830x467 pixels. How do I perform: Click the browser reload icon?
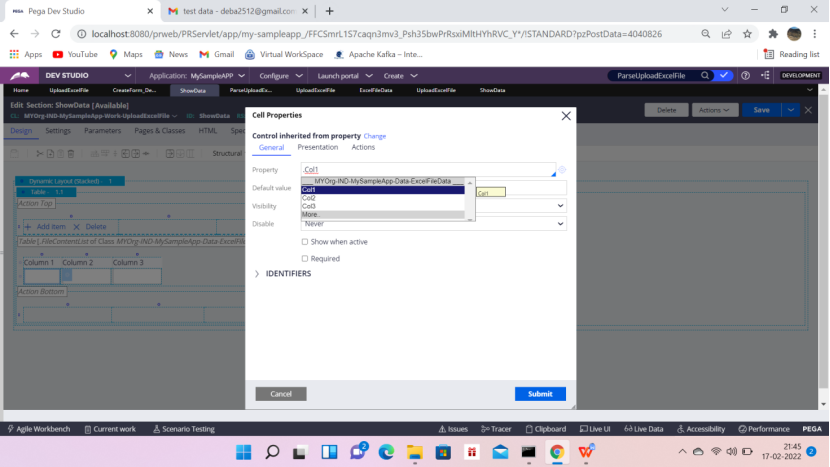(56, 34)
